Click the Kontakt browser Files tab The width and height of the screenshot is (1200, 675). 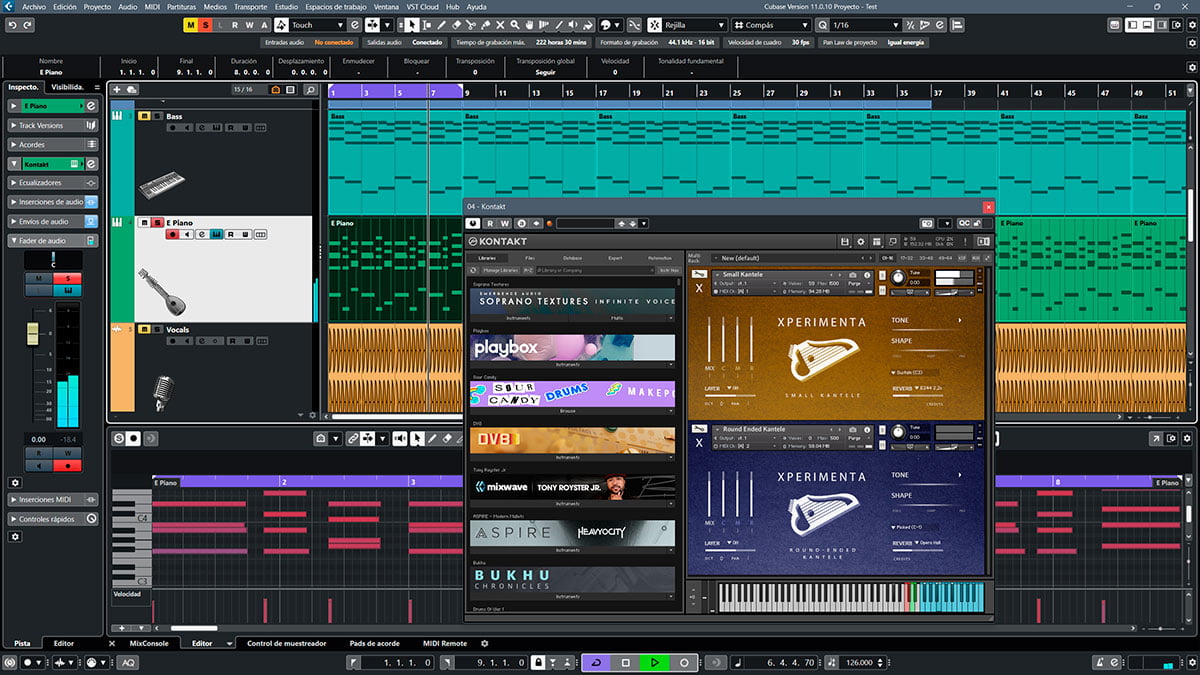coord(529,258)
